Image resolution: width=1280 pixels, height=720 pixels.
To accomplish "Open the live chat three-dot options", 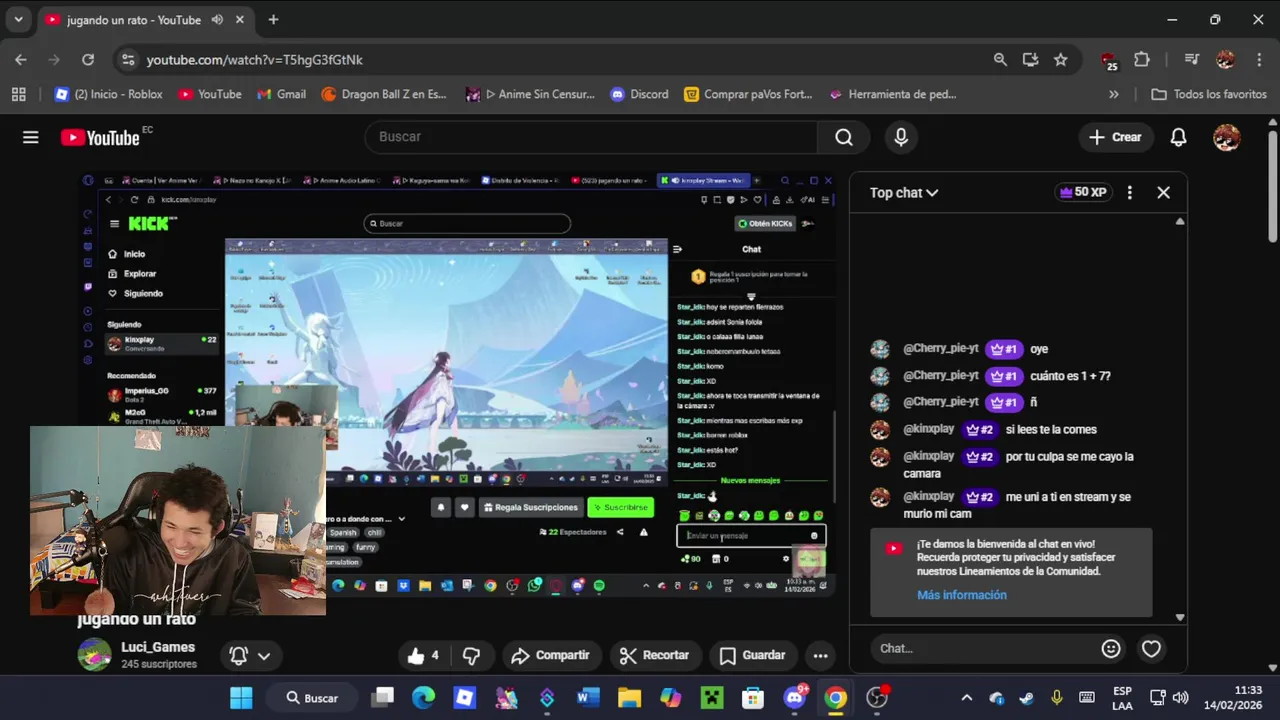I will (1129, 192).
